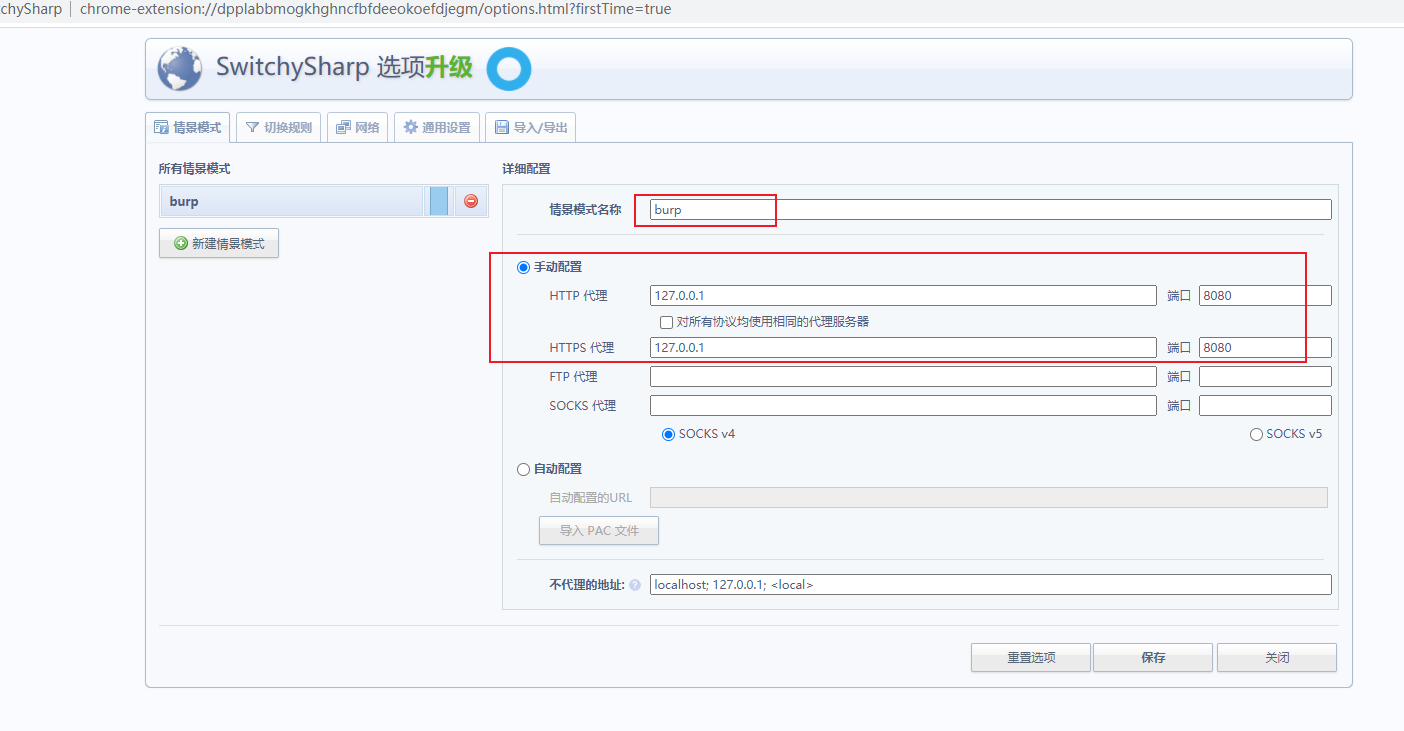Enable 对所有协议均使用相同的代理服务器 checkbox
Screen dimensions: 1404x731
point(666,322)
